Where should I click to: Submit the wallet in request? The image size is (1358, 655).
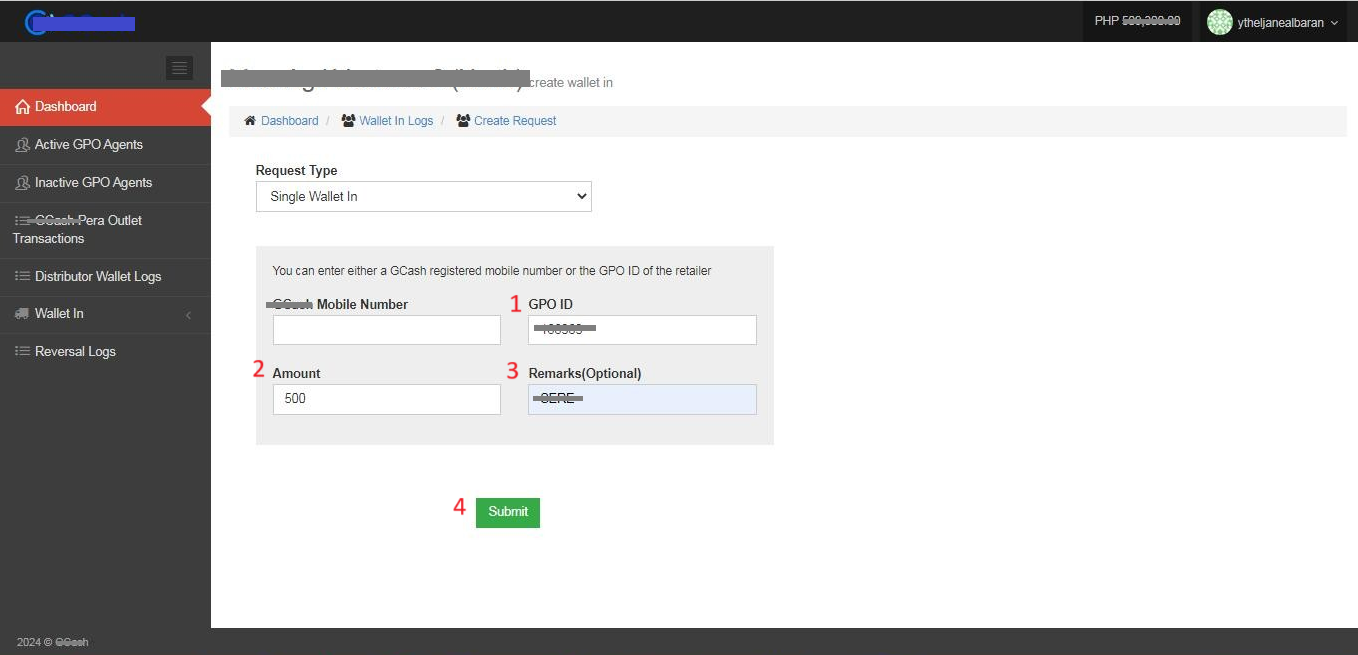508,512
